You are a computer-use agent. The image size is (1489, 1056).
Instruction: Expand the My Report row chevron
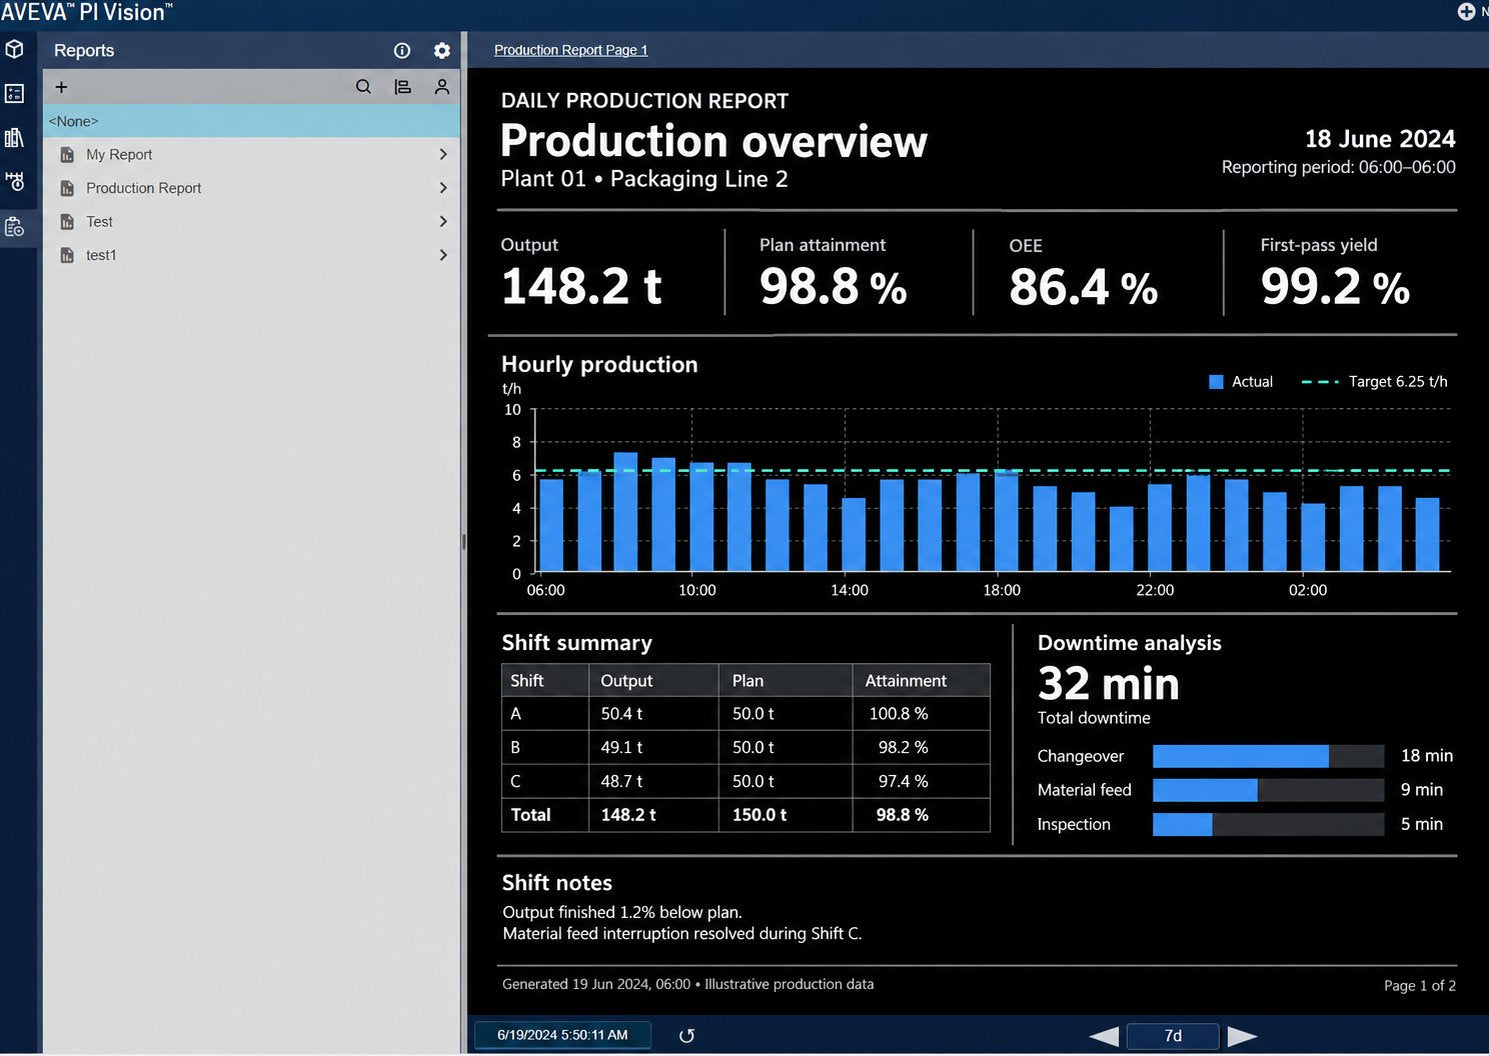(x=443, y=154)
